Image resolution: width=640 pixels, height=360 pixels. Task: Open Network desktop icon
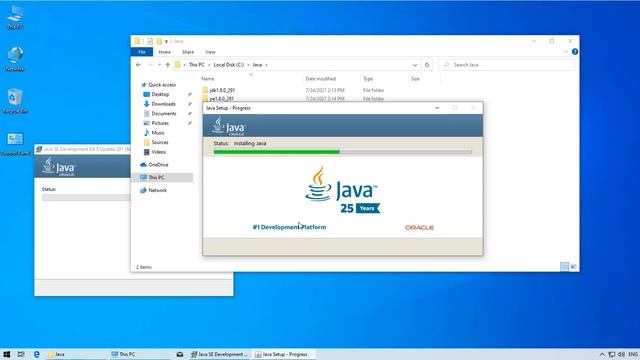[x=15, y=58]
